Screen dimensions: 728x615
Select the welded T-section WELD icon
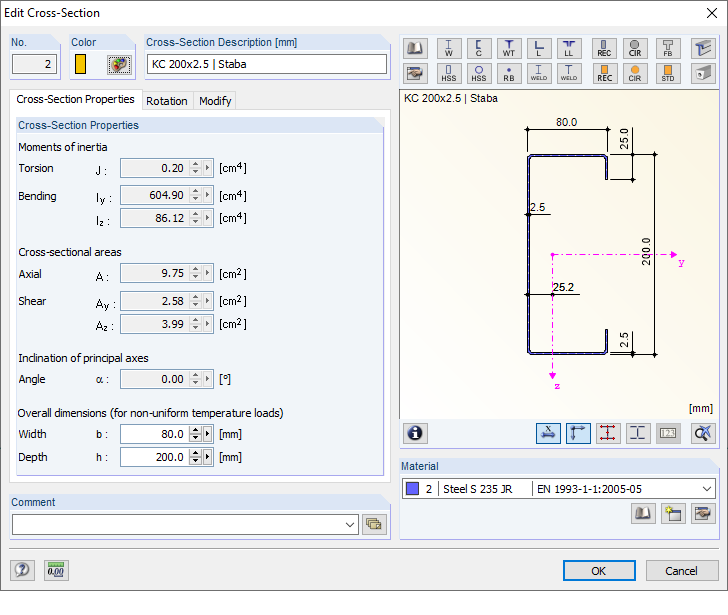click(x=569, y=73)
